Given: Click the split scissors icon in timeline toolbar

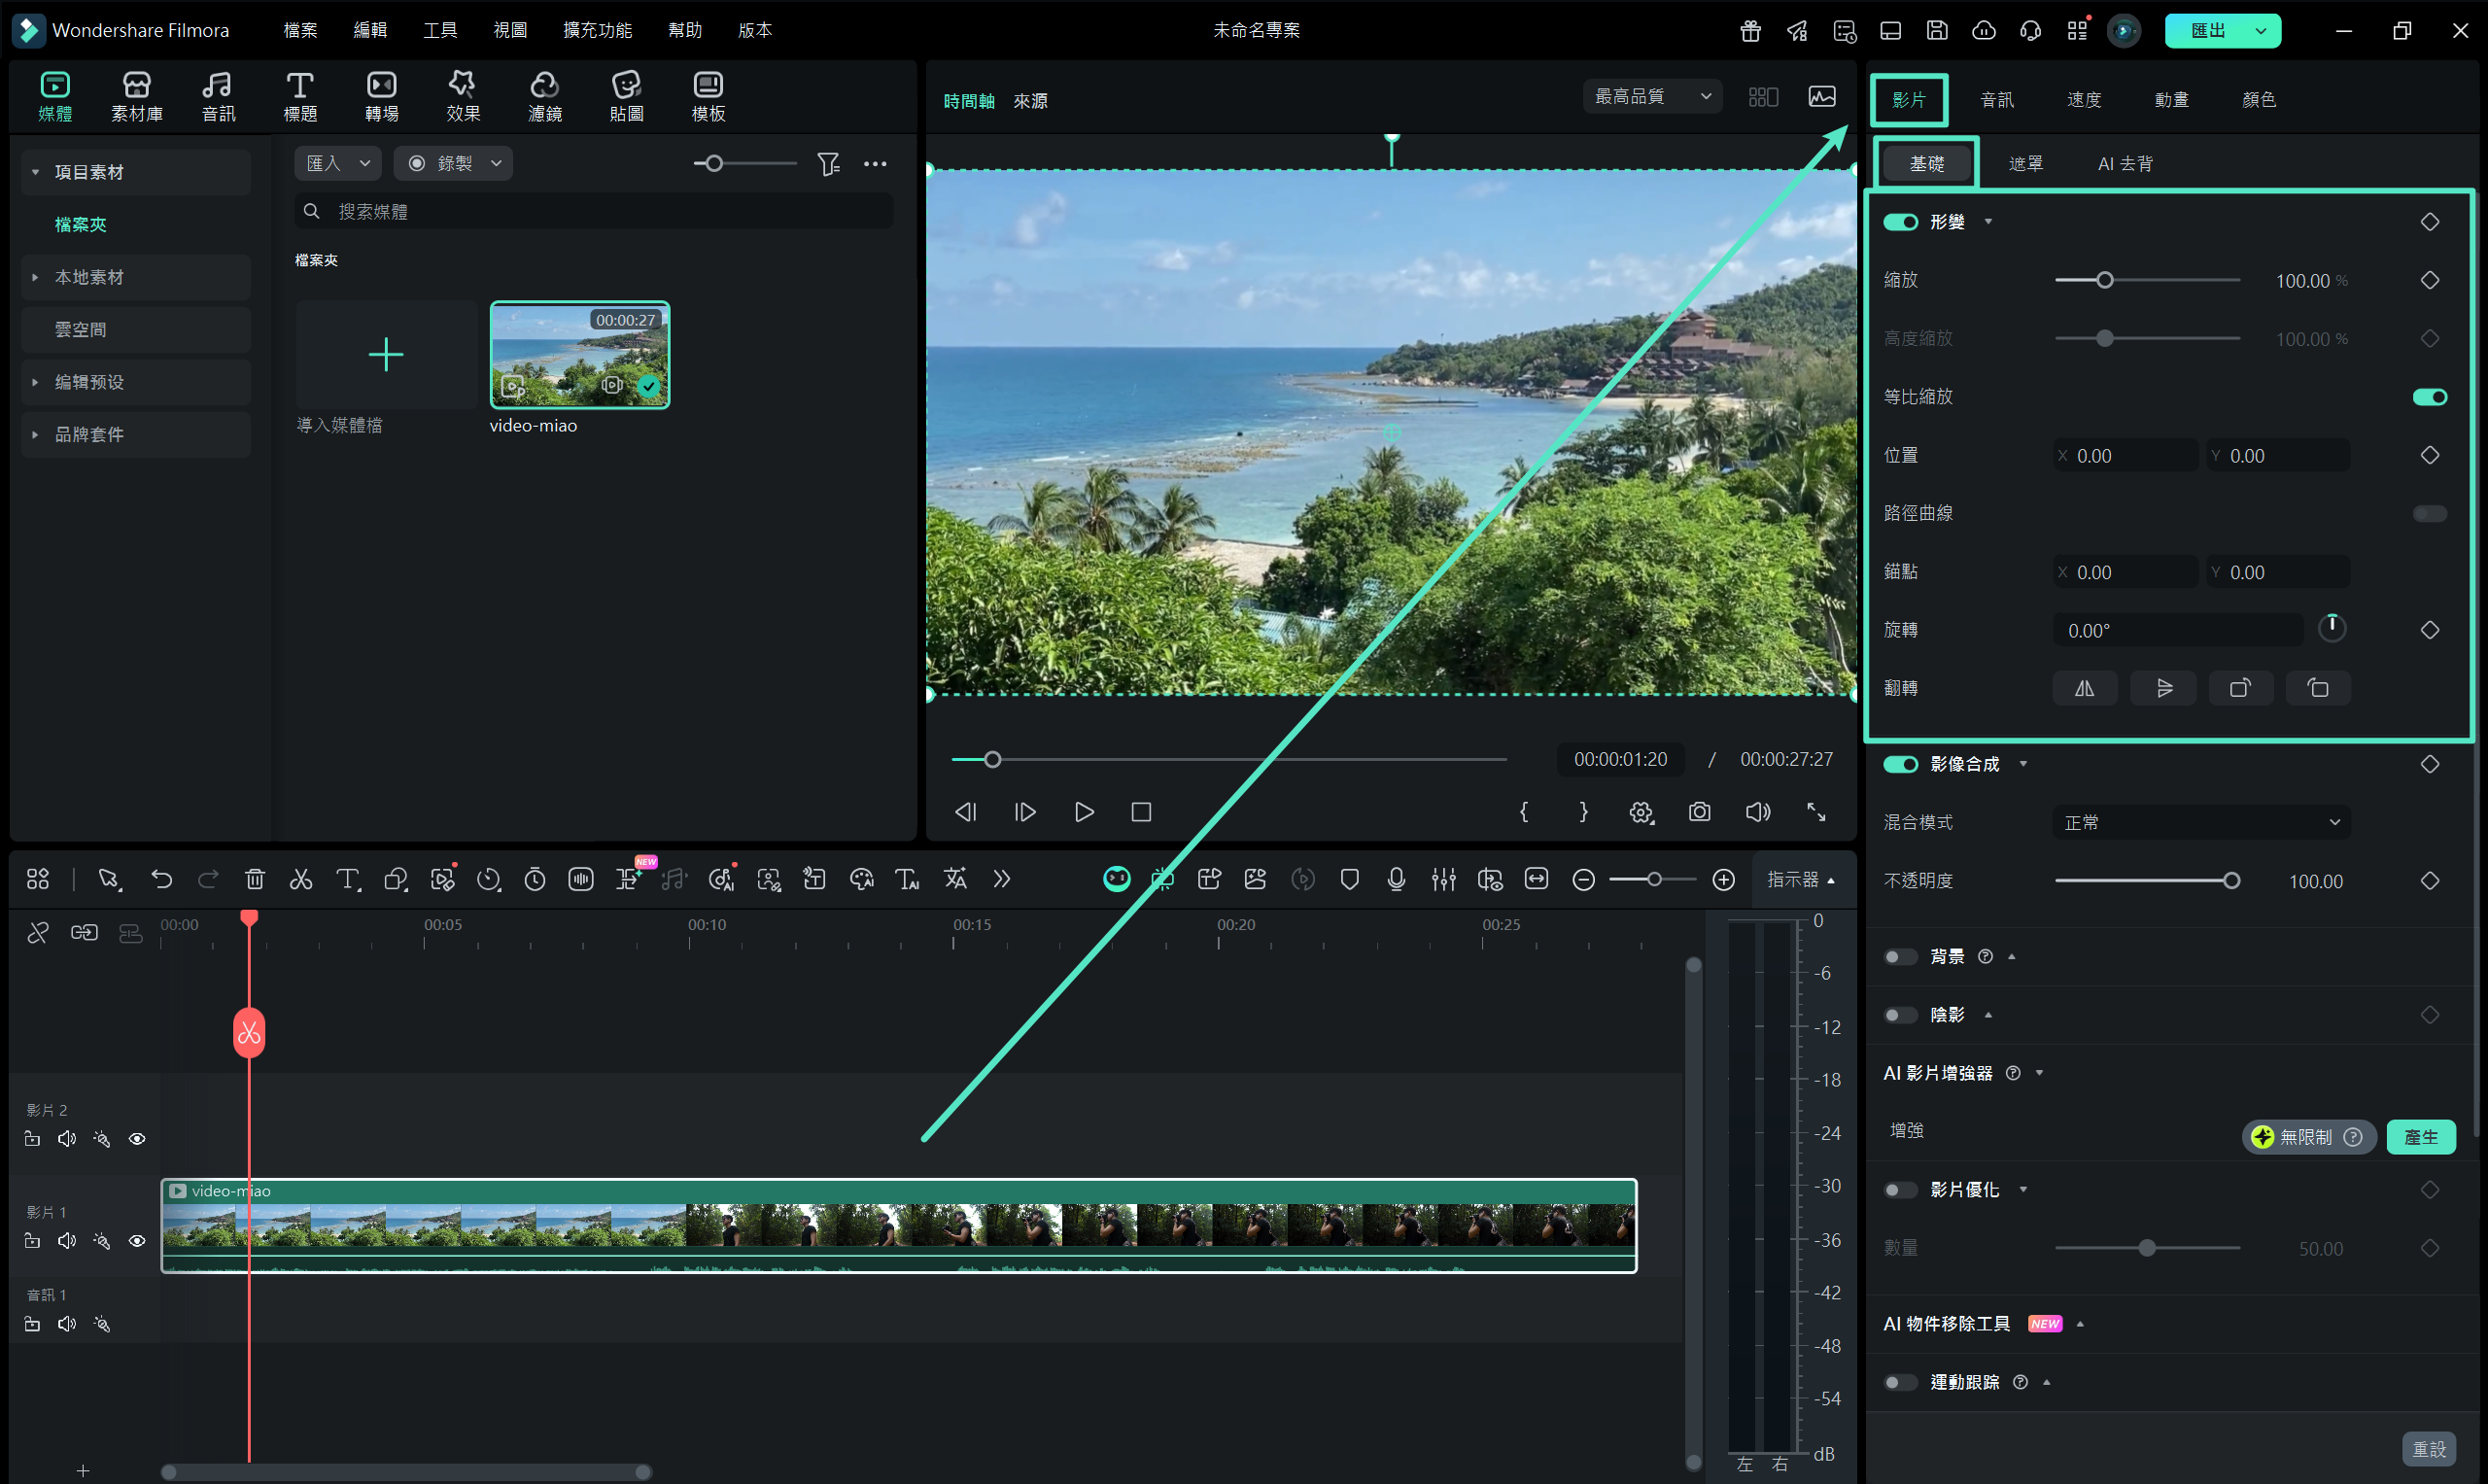Looking at the screenshot, I should click(x=300, y=879).
